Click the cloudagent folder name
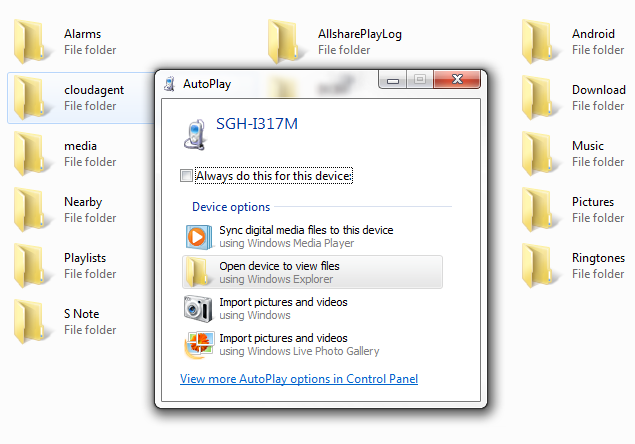 tap(94, 90)
